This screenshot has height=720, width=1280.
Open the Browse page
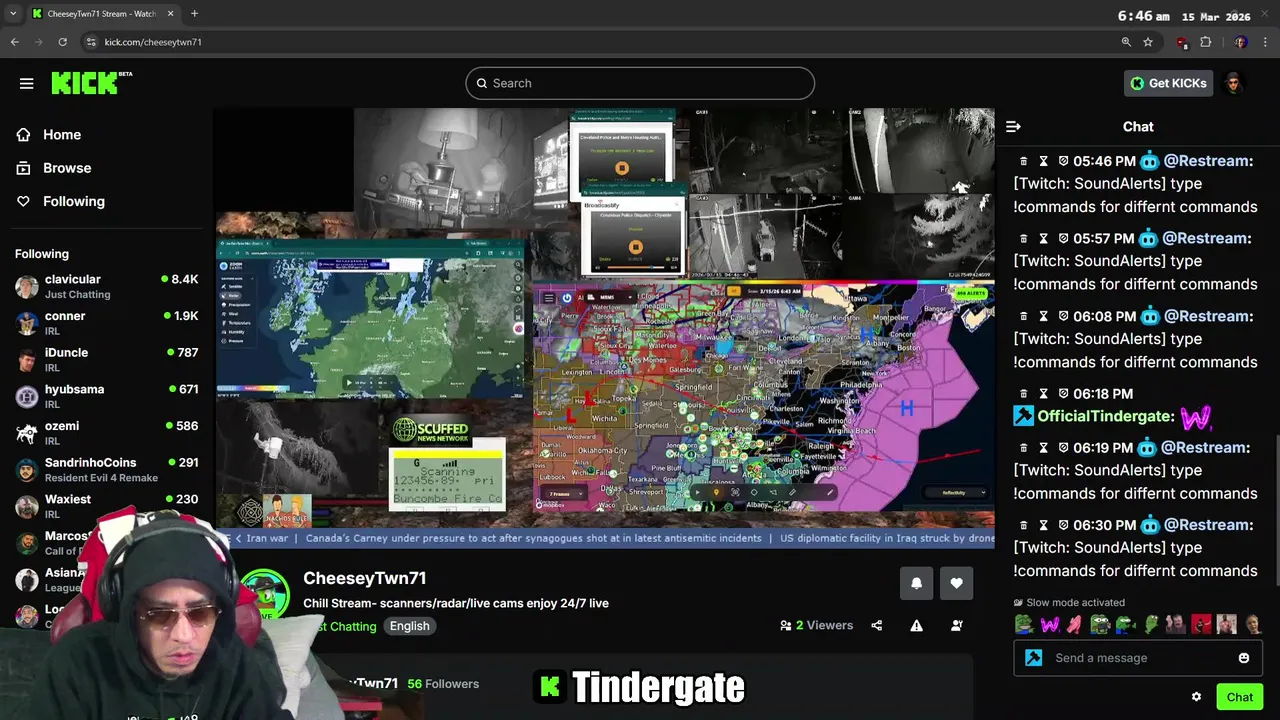[67, 168]
